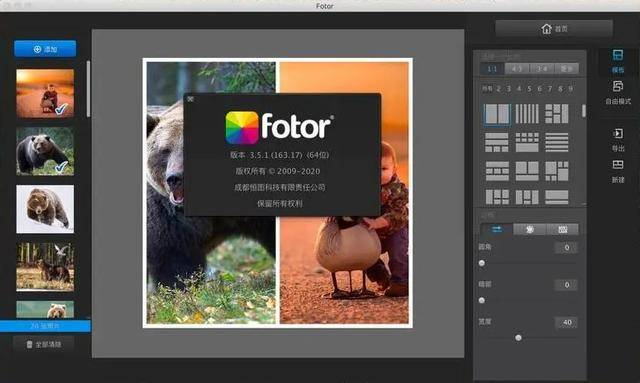The height and width of the screenshot is (383, 640).
Task: Click the bear photo cell in collage
Action: [x=211, y=193]
